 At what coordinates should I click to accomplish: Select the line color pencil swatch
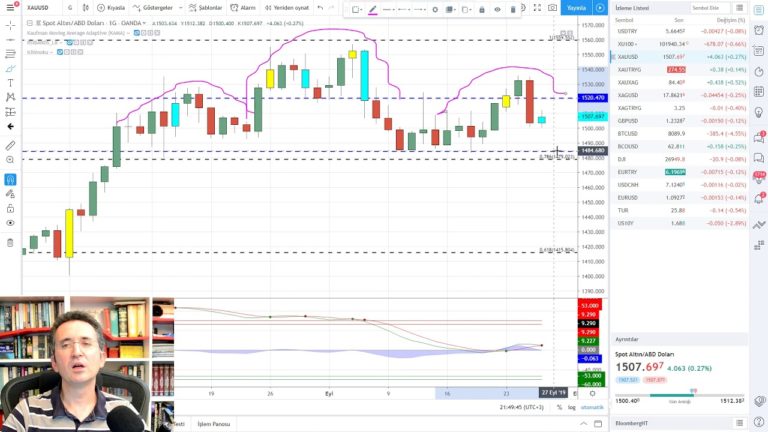click(373, 9)
